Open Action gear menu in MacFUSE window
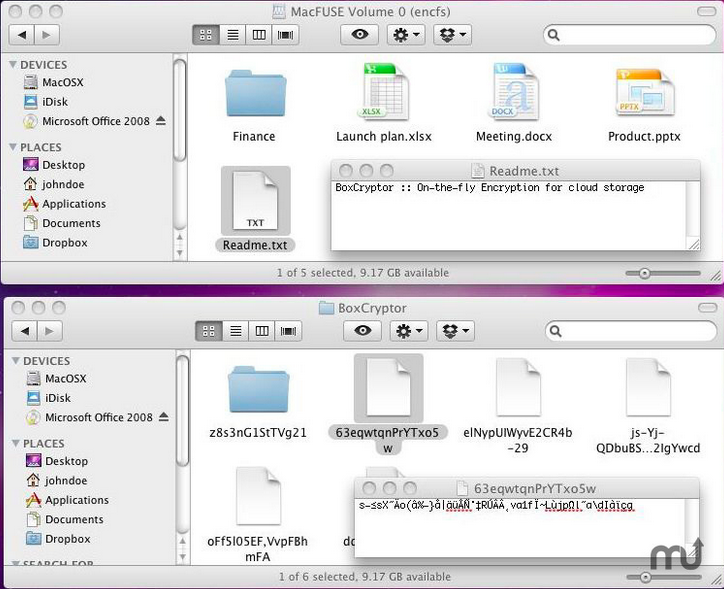The image size is (724, 589). 406,35
